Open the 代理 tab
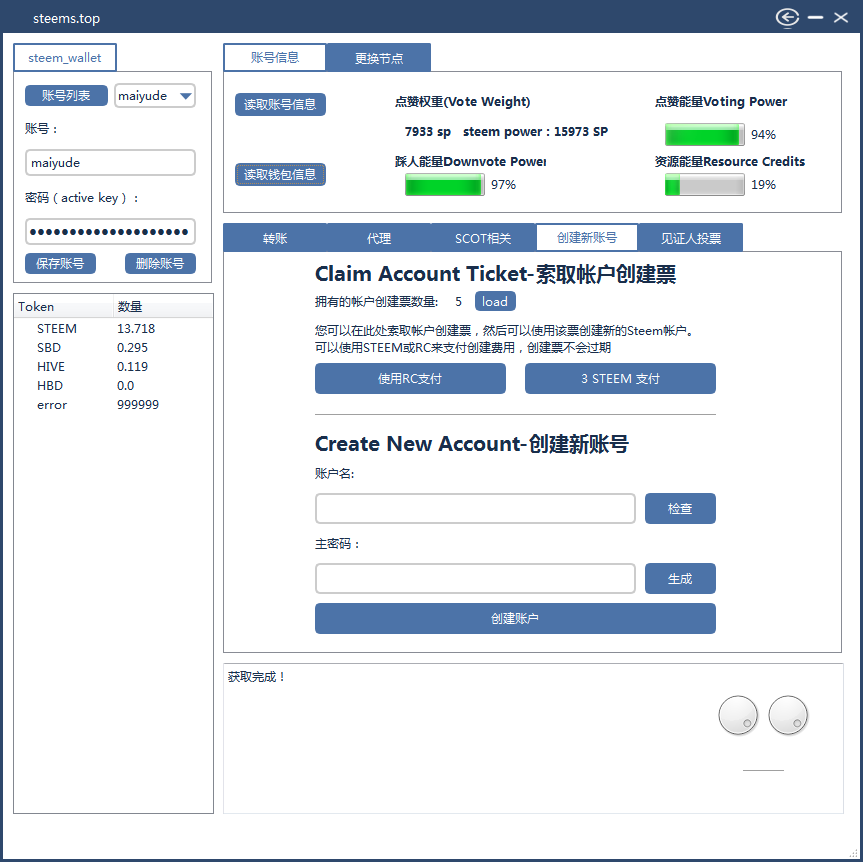863x862 pixels. pyautogui.click(x=379, y=238)
